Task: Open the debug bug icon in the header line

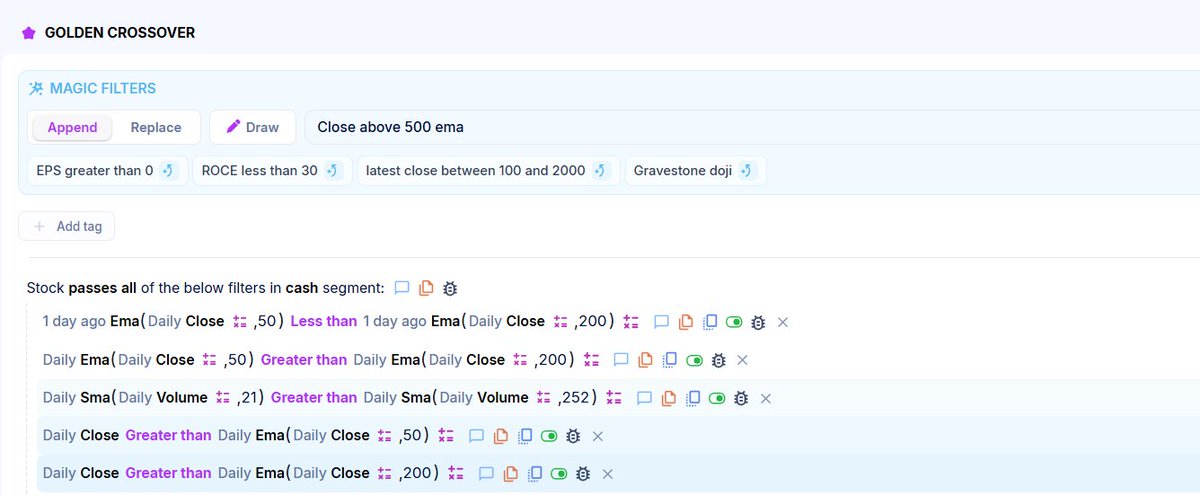Action: tap(450, 288)
